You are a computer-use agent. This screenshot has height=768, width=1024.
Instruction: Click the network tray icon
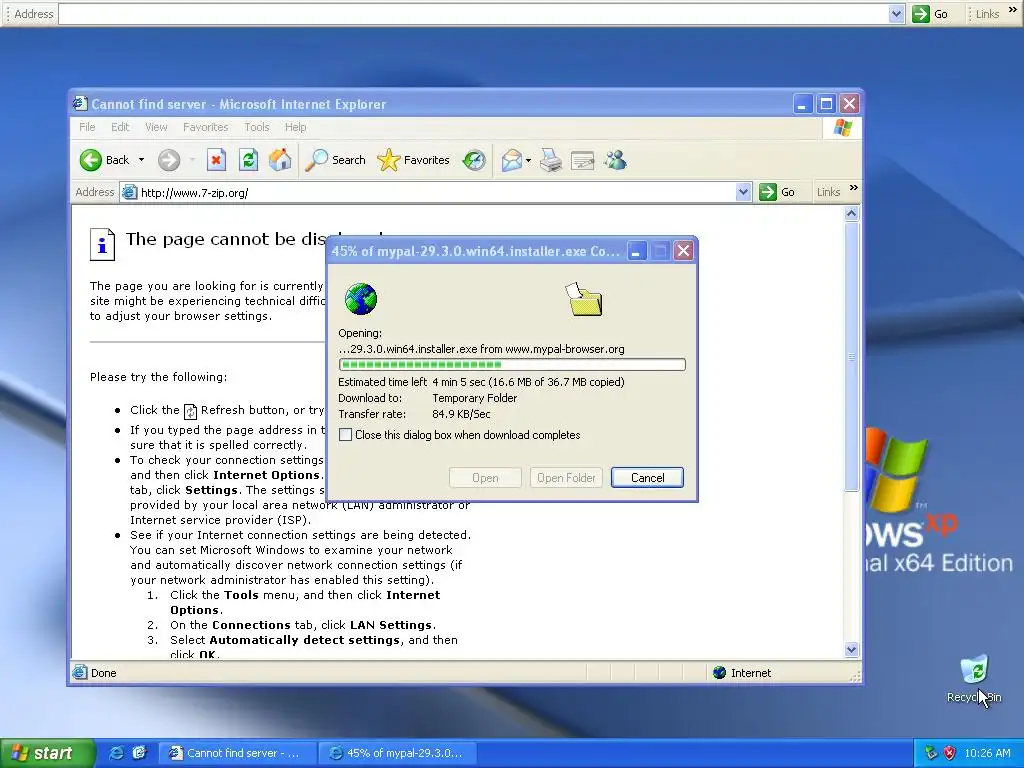[931, 753]
